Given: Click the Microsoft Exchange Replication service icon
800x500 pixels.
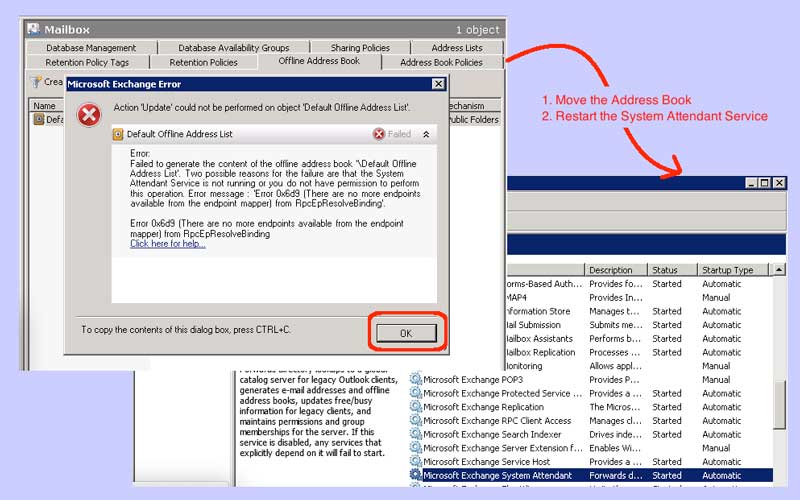Looking at the screenshot, I should [416, 407].
